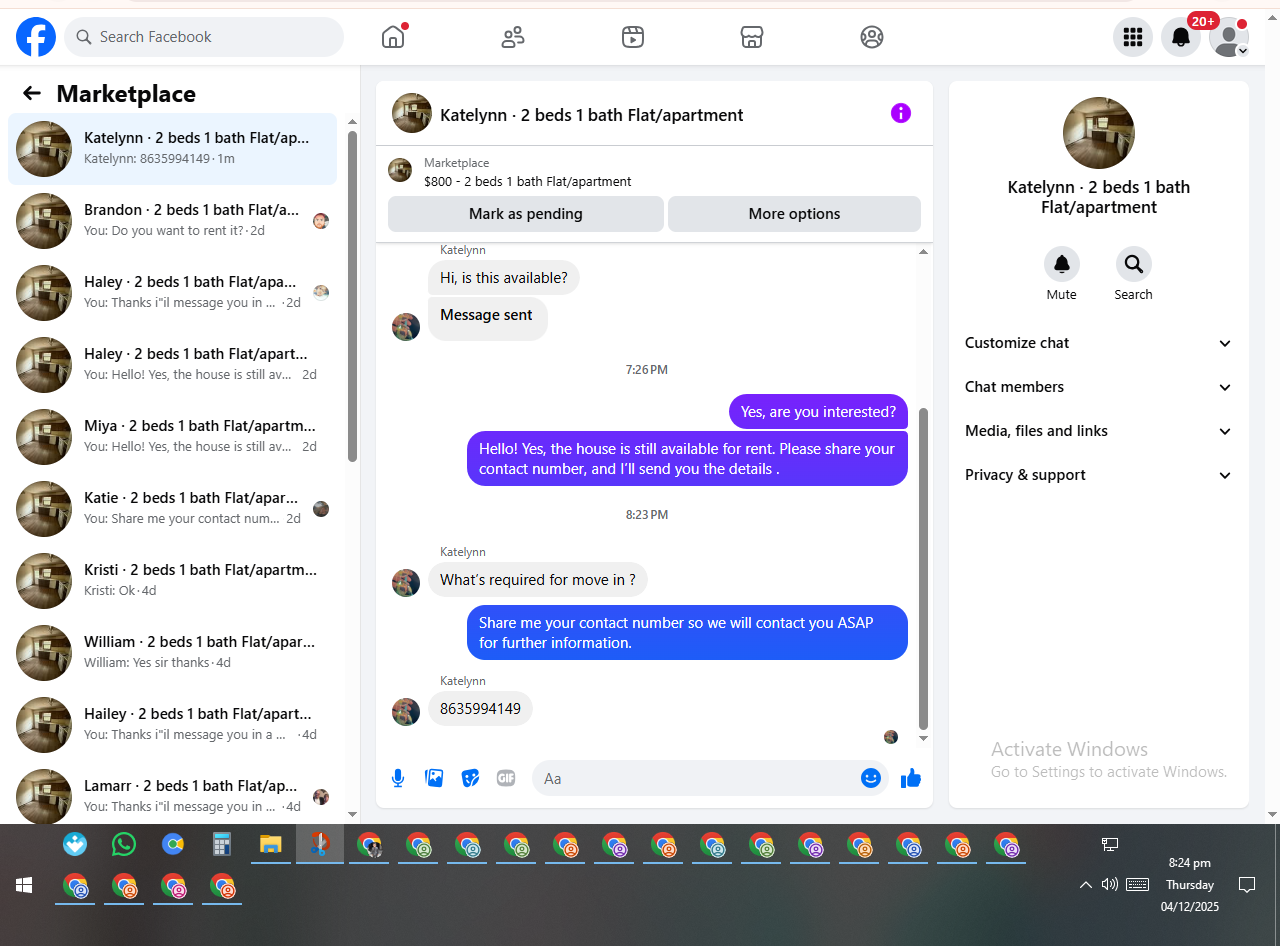Open Calculator from the taskbar

point(222,845)
